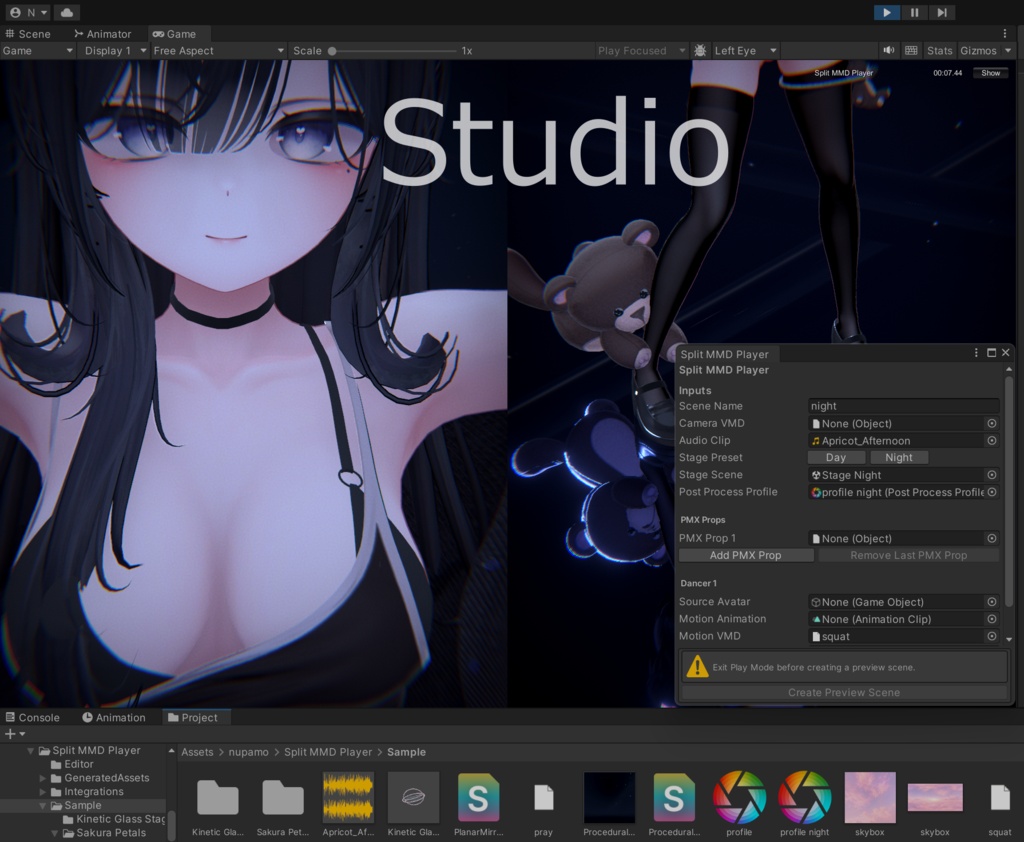This screenshot has width=1024, height=842.
Task: Click nupamo in the breadcrumb path
Action: pyautogui.click(x=248, y=752)
